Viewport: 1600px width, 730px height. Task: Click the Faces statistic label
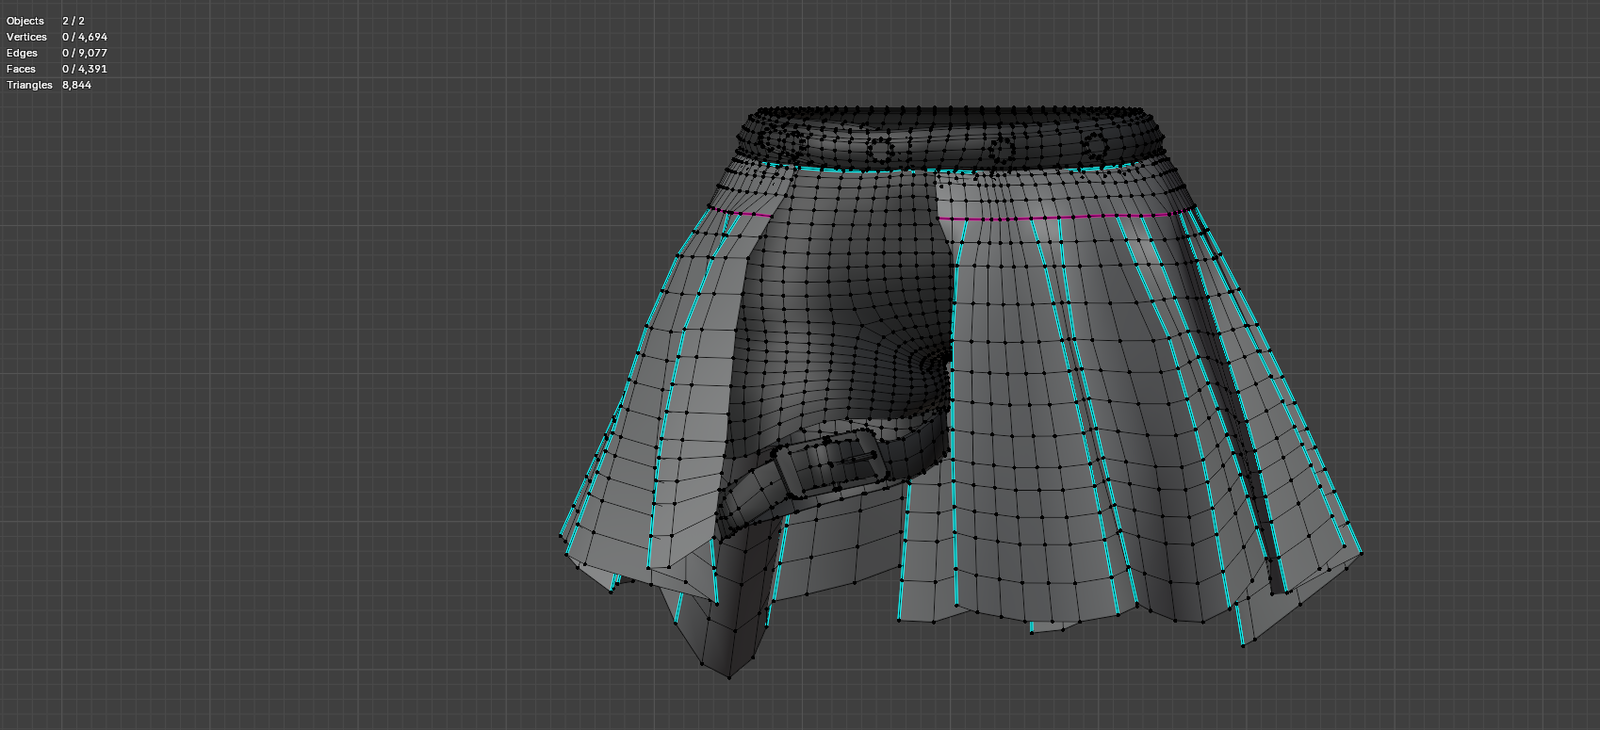click(x=21, y=69)
